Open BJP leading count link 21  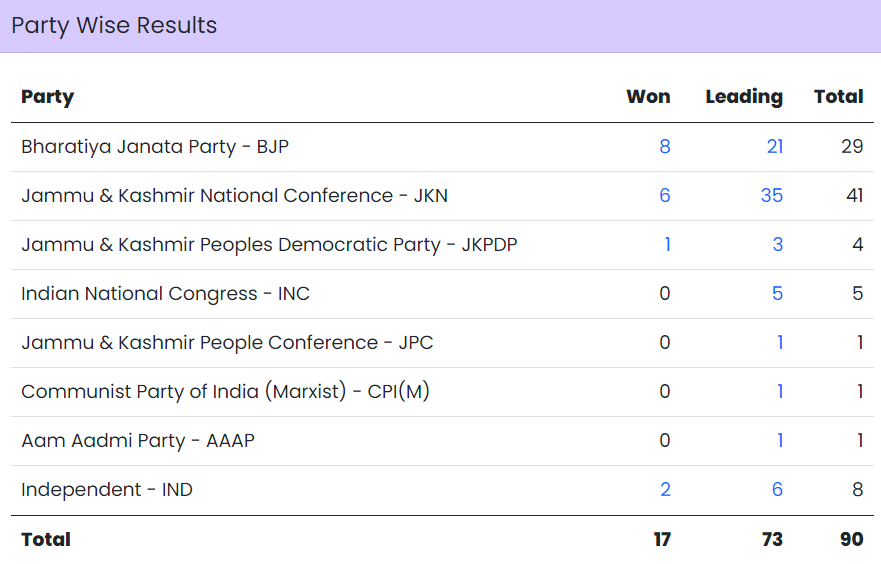(x=775, y=147)
